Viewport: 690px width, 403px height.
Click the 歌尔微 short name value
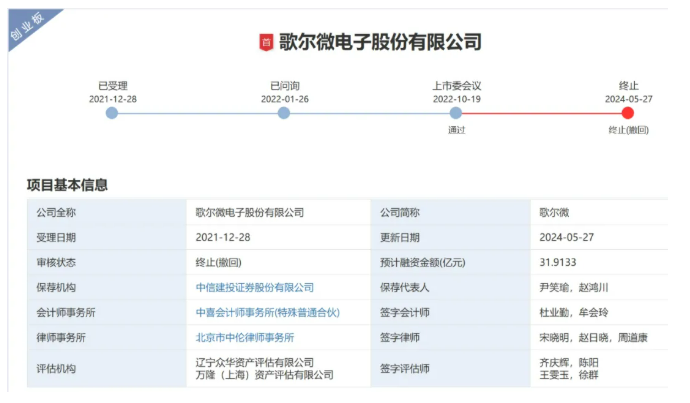554,213
